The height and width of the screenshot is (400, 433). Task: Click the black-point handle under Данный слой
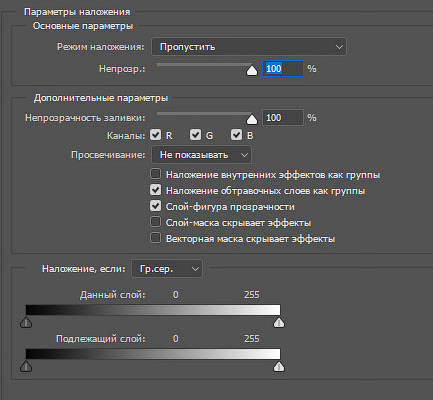(26, 322)
